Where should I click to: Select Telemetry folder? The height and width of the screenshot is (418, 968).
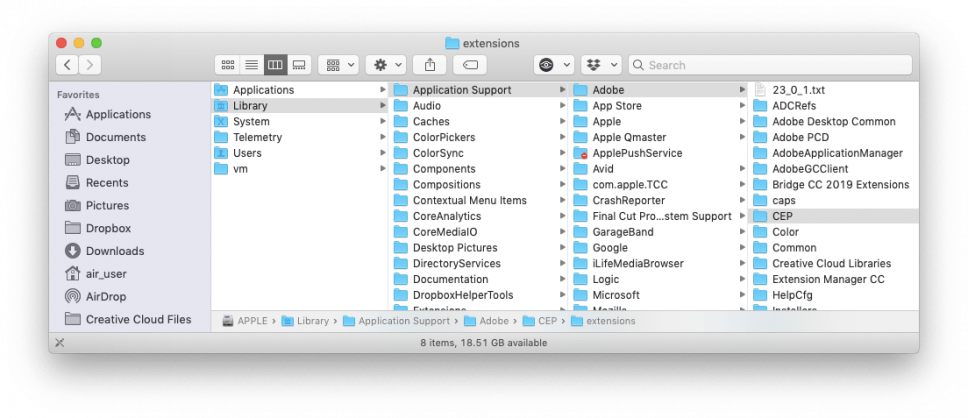click(299, 137)
